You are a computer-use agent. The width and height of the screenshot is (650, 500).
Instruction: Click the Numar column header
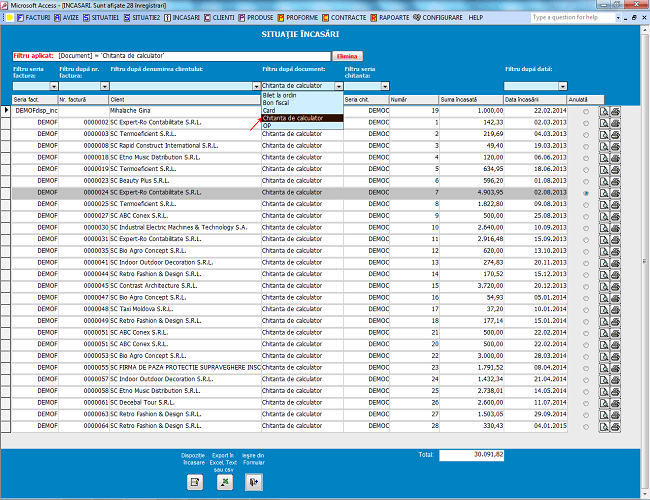click(x=414, y=100)
